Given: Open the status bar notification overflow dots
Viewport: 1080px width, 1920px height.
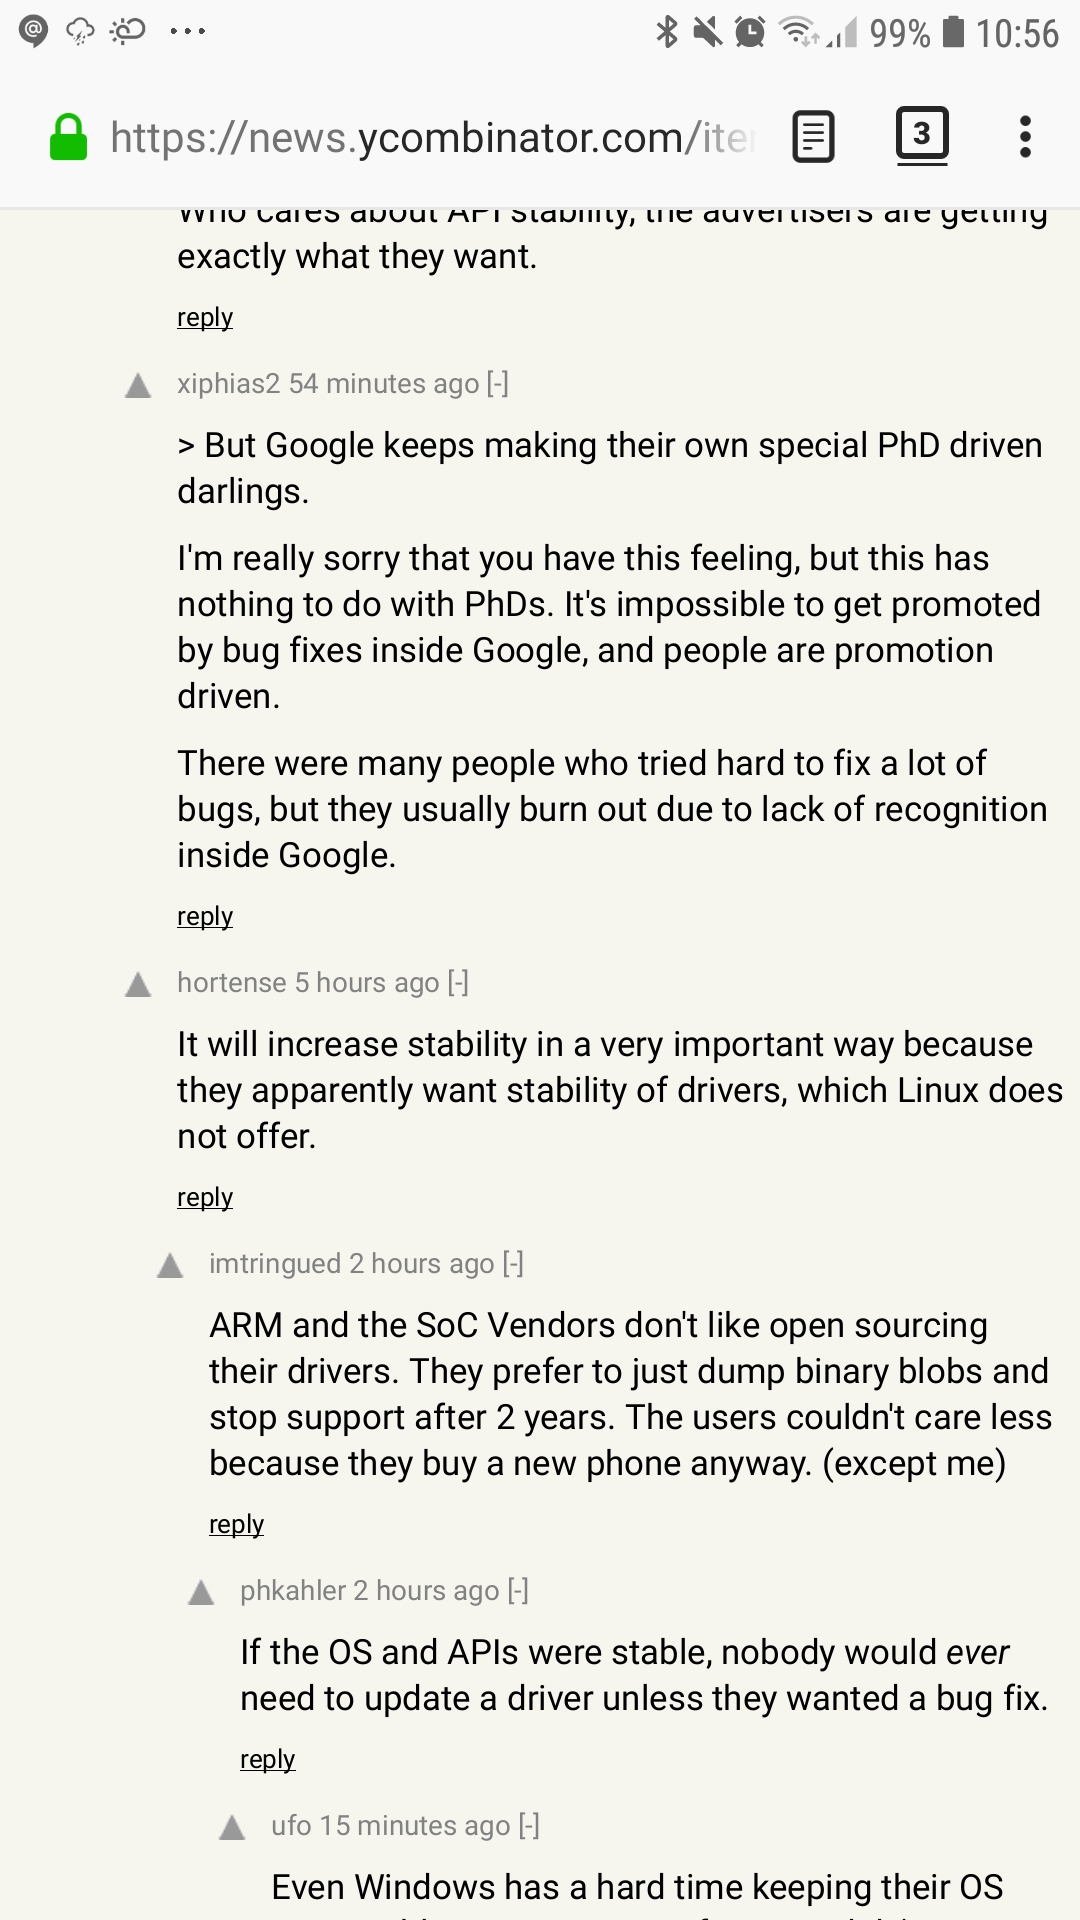Looking at the screenshot, I should tap(187, 32).
